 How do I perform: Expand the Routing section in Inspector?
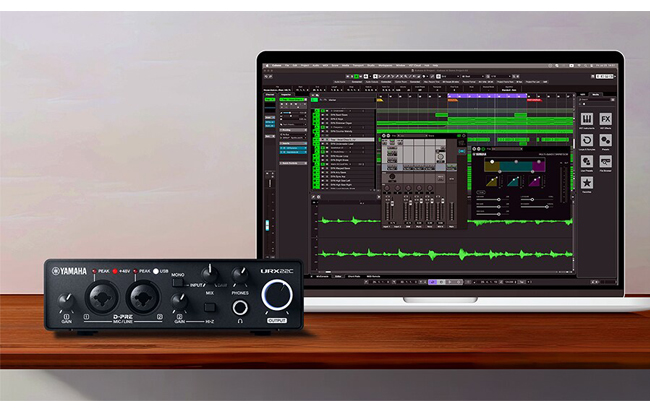(293, 130)
